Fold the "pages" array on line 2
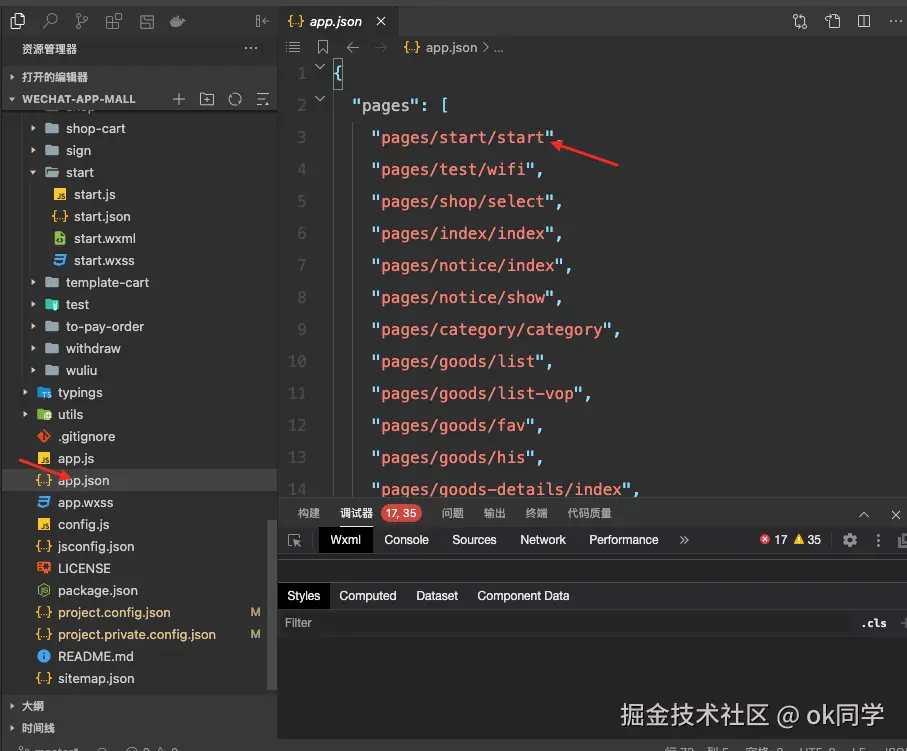The height and width of the screenshot is (751, 907). (x=320, y=98)
